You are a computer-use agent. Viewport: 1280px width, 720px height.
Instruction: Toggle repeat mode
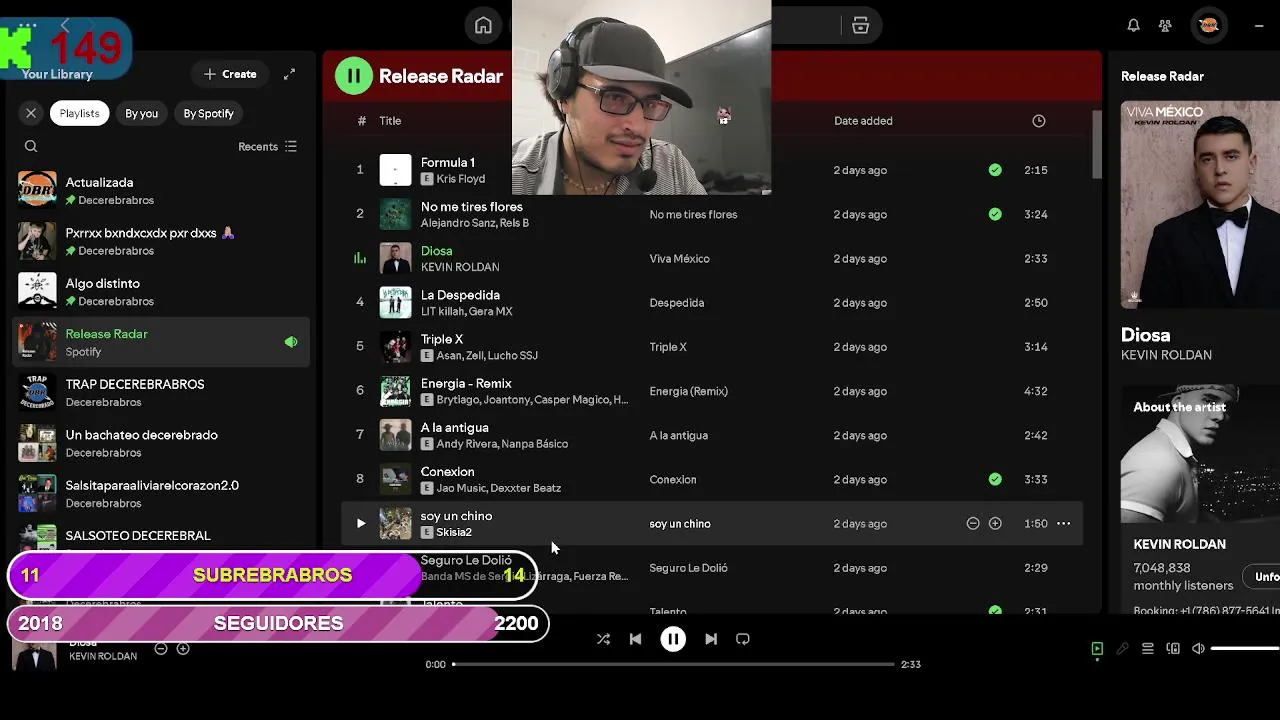[x=743, y=639]
